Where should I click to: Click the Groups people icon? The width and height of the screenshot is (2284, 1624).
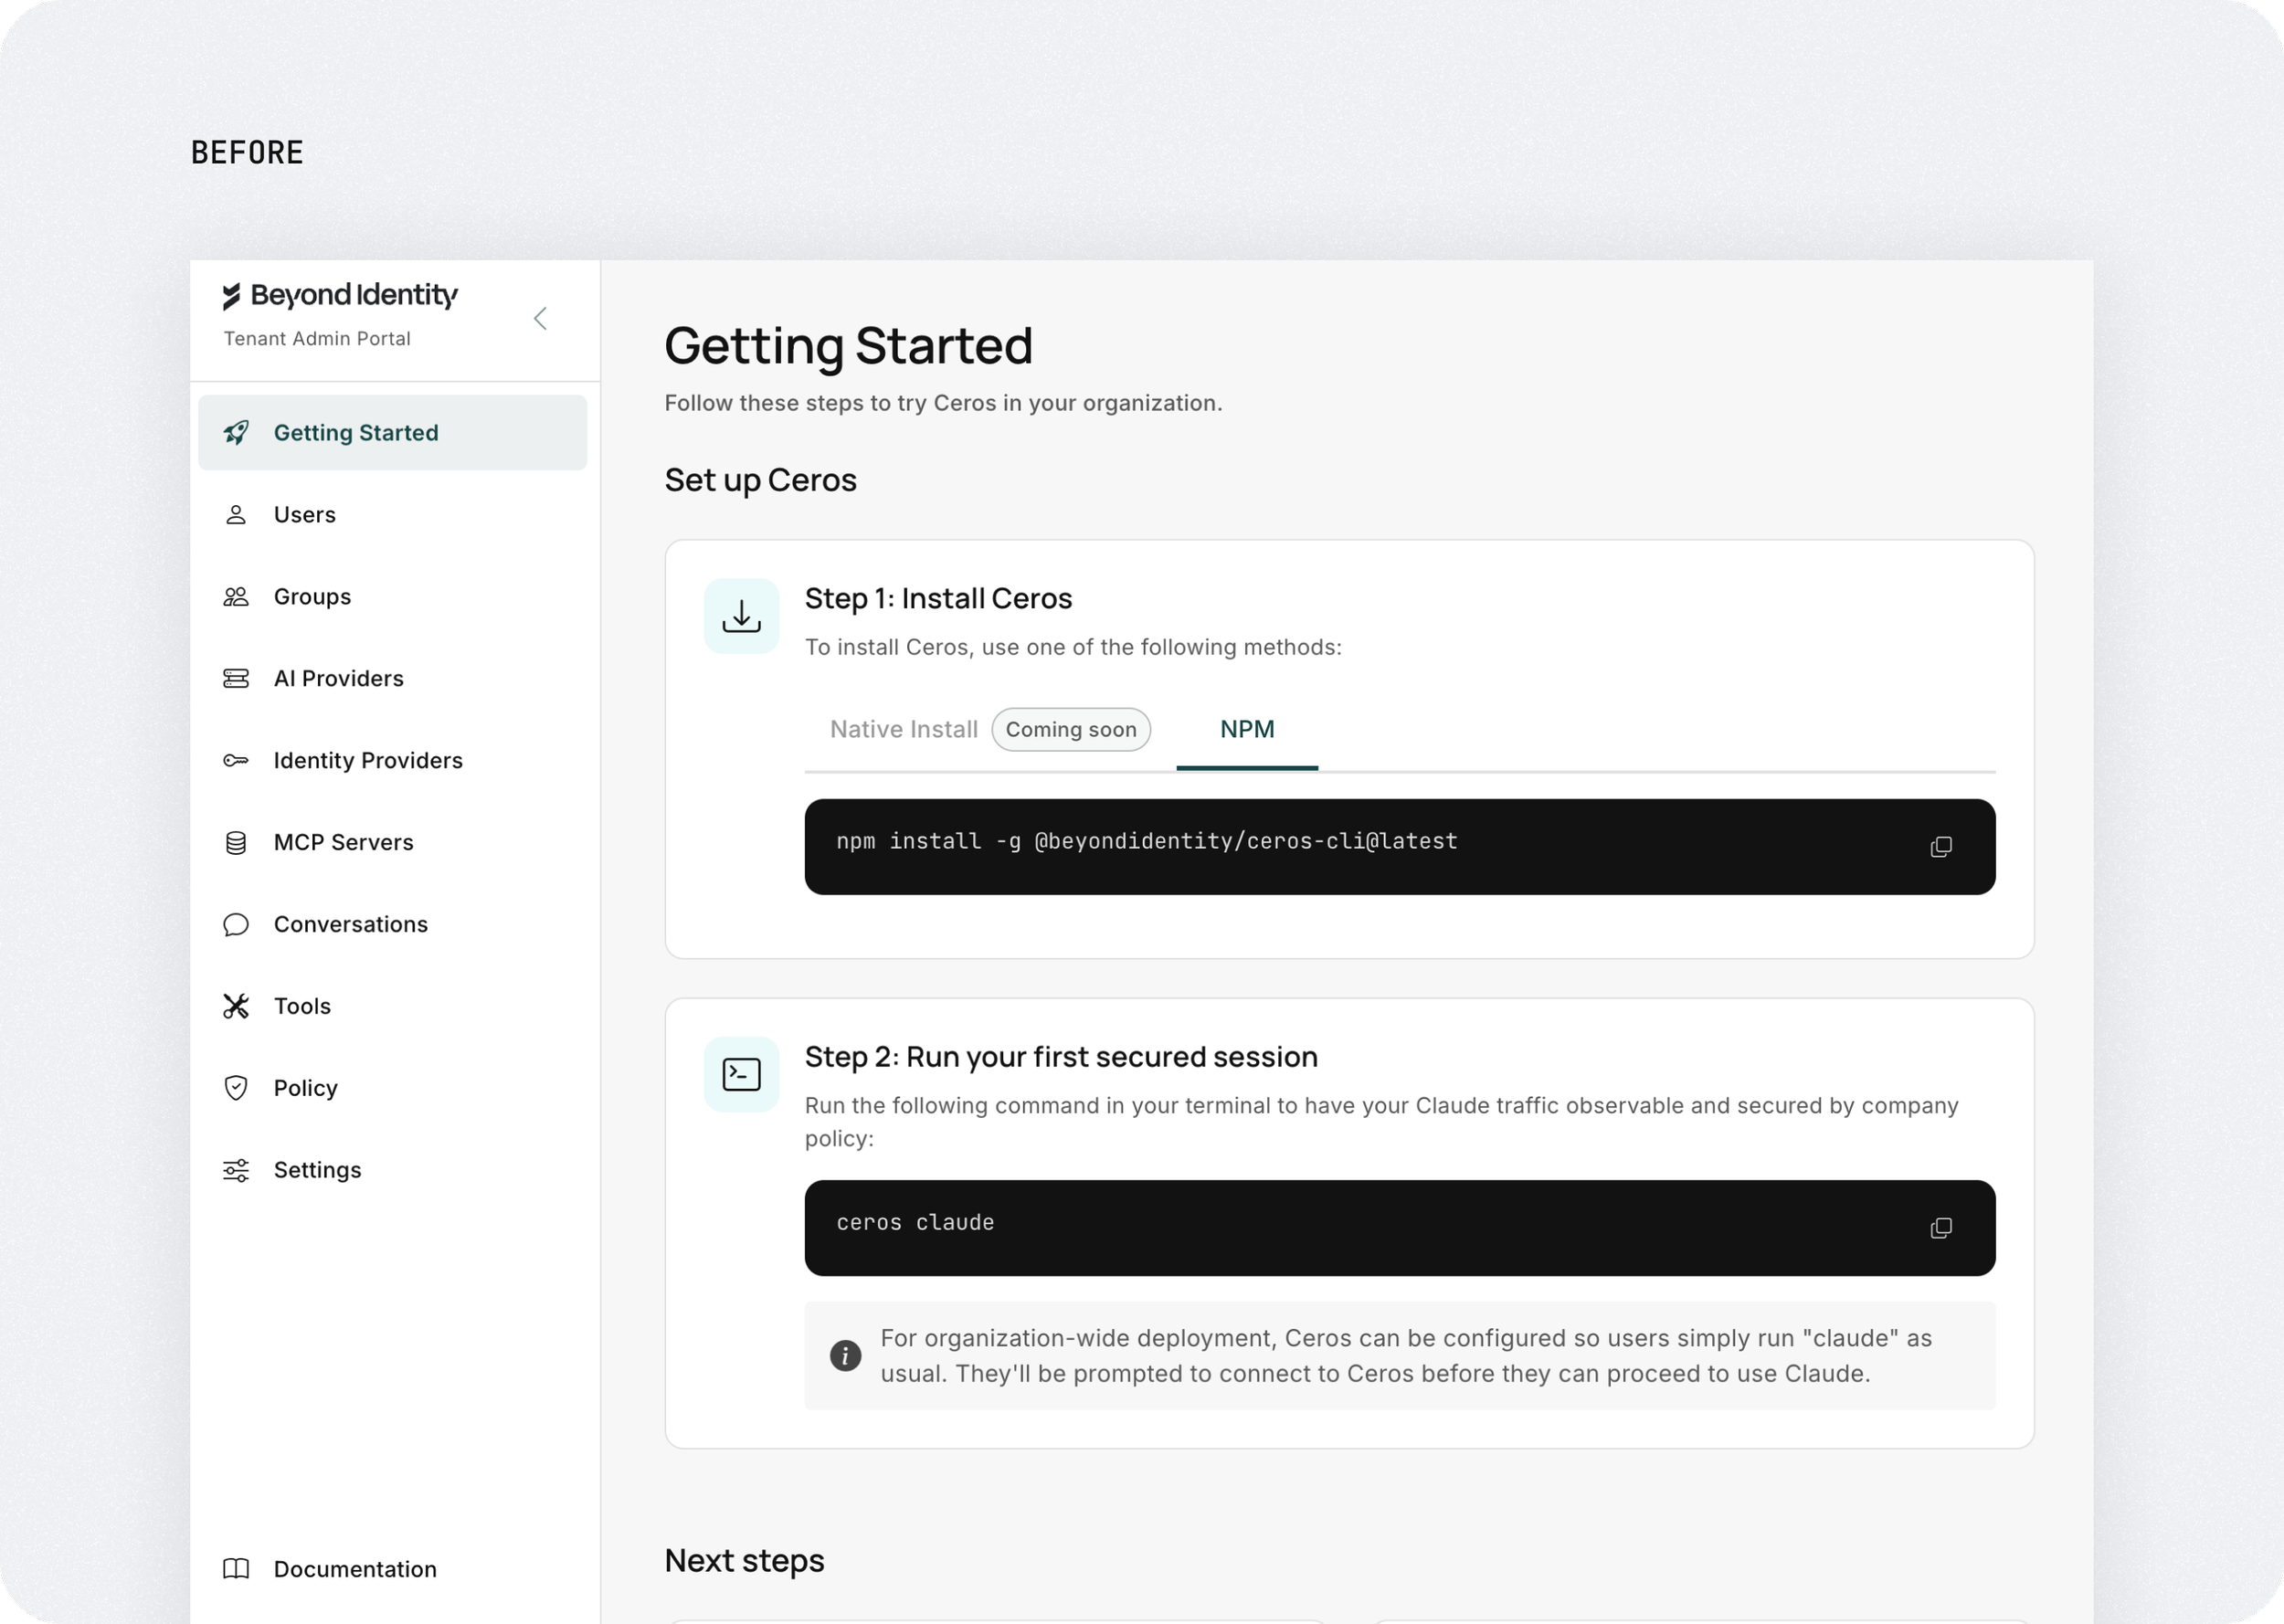pos(236,597)
